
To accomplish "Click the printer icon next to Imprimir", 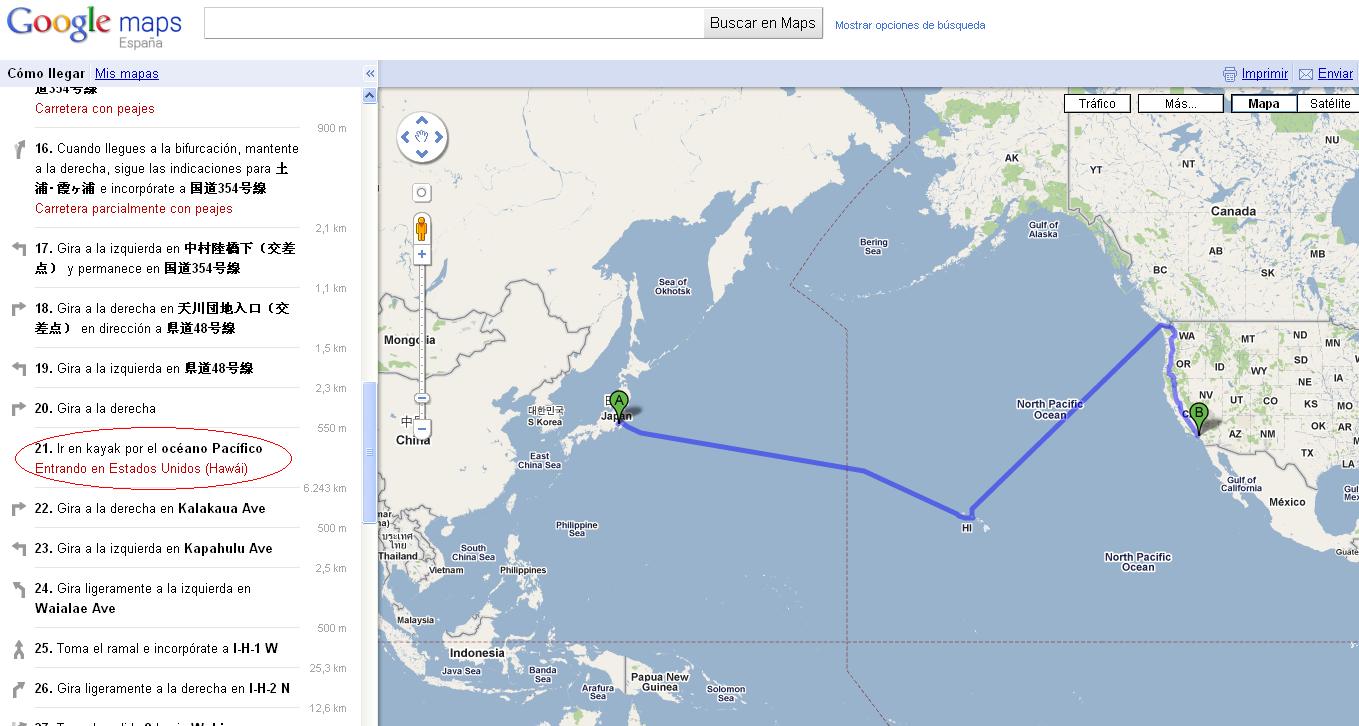I will tap(1230, 74).
